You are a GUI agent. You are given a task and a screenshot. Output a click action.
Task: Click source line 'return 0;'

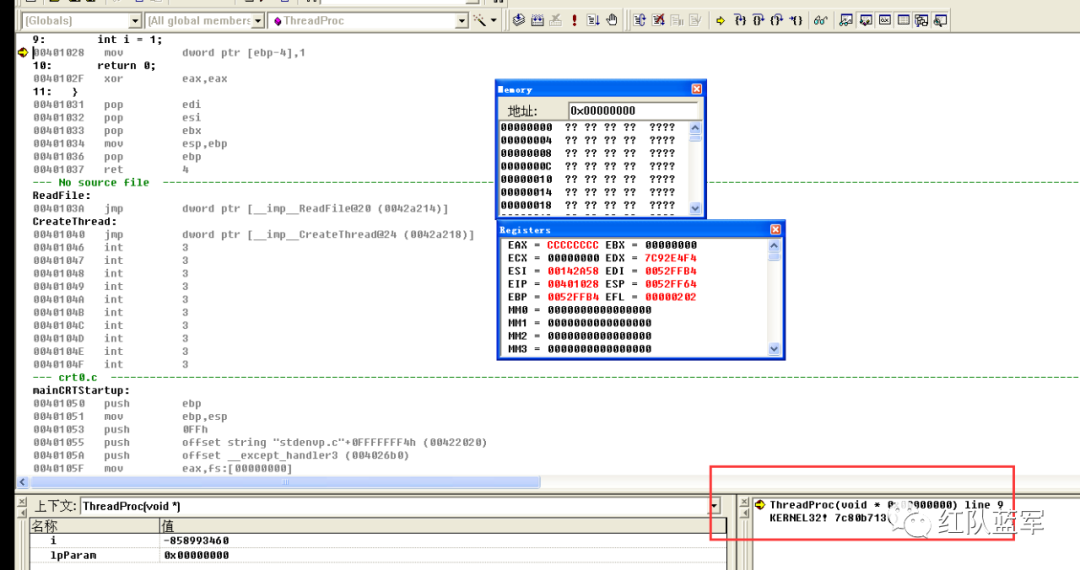(126, 65)
